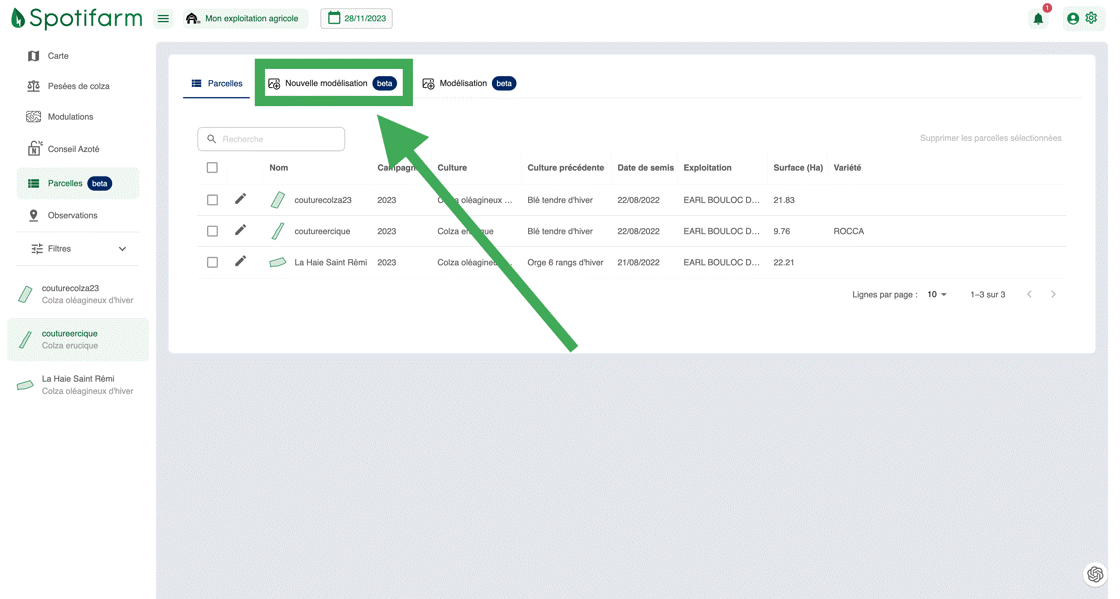This screenshot has height=599, width=1120.
Task: Select all rows with header checkbox
Action: [x=212, y=168]
